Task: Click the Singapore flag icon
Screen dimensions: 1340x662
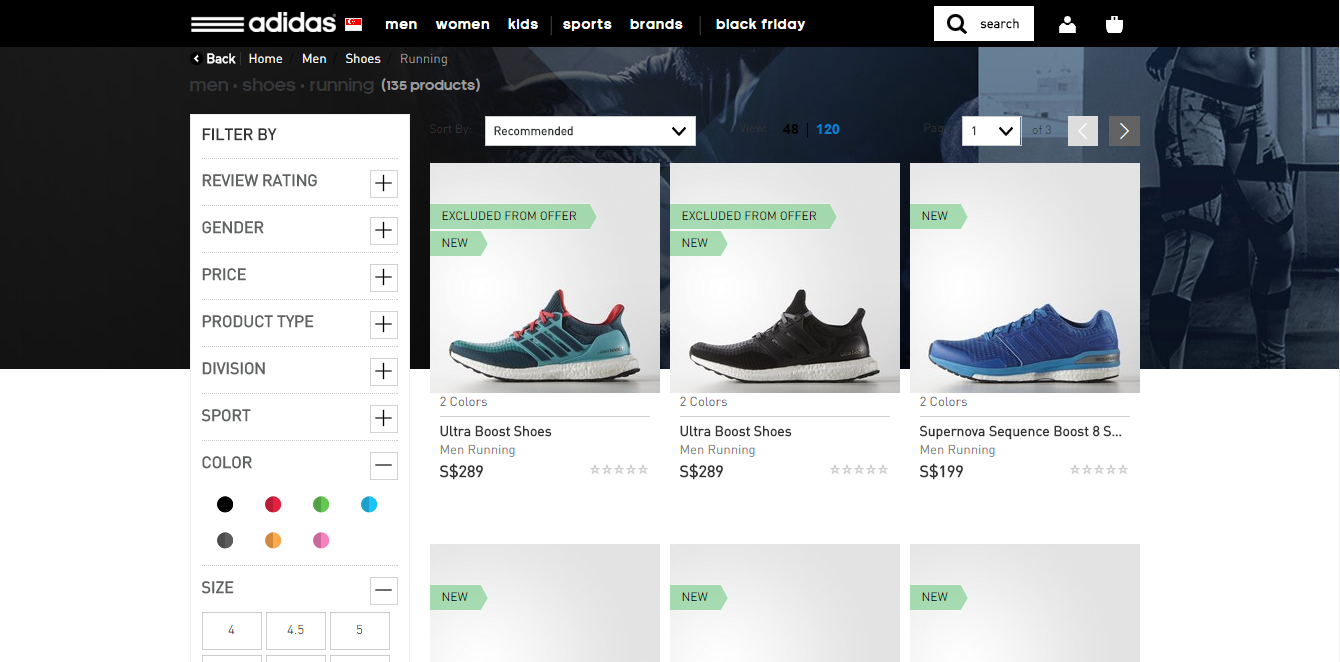Action: 353,24
